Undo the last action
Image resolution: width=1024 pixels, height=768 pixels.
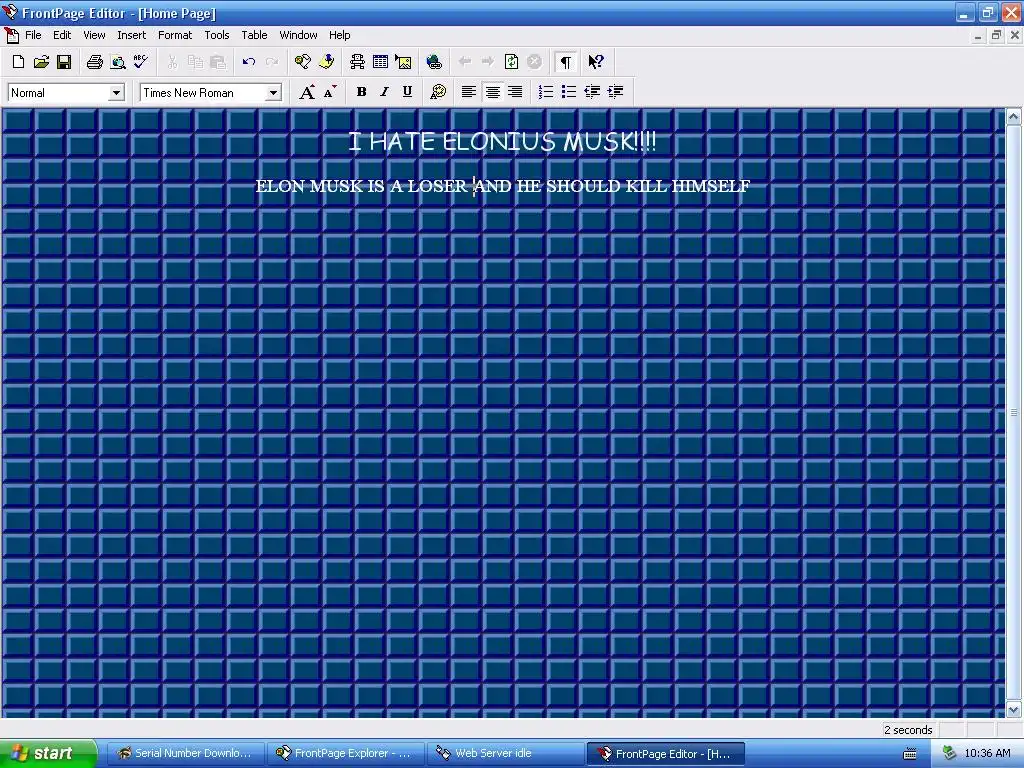coord(249,62)
